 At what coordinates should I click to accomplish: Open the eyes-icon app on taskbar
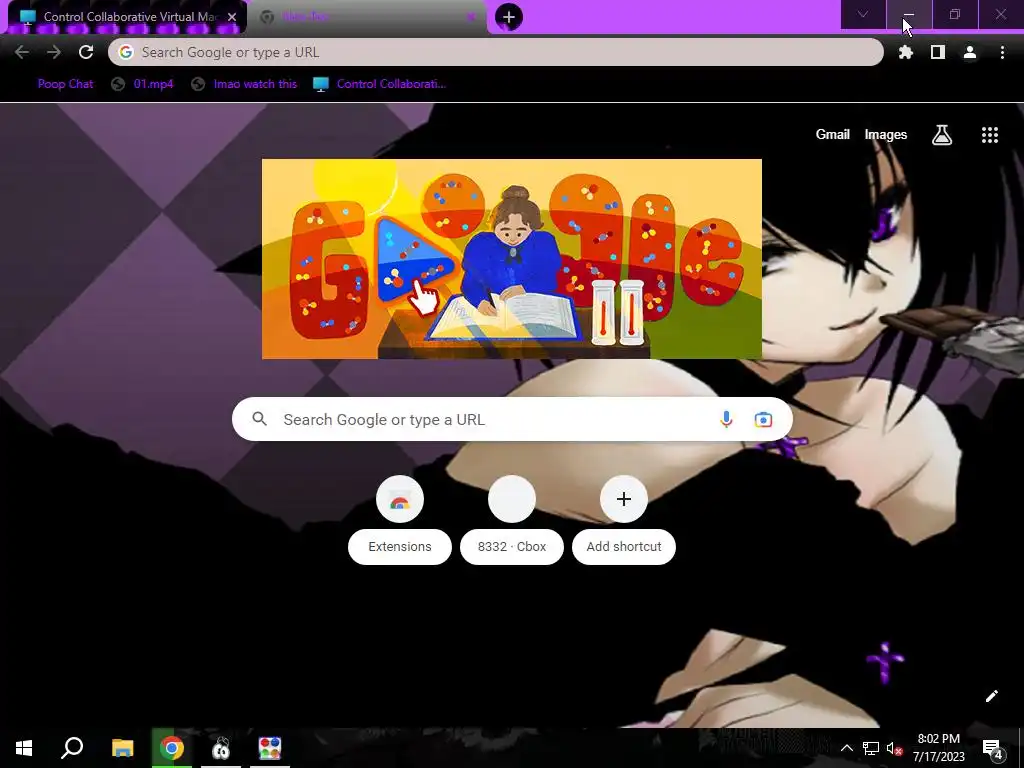pyautogui.click(x=221, y=748)
